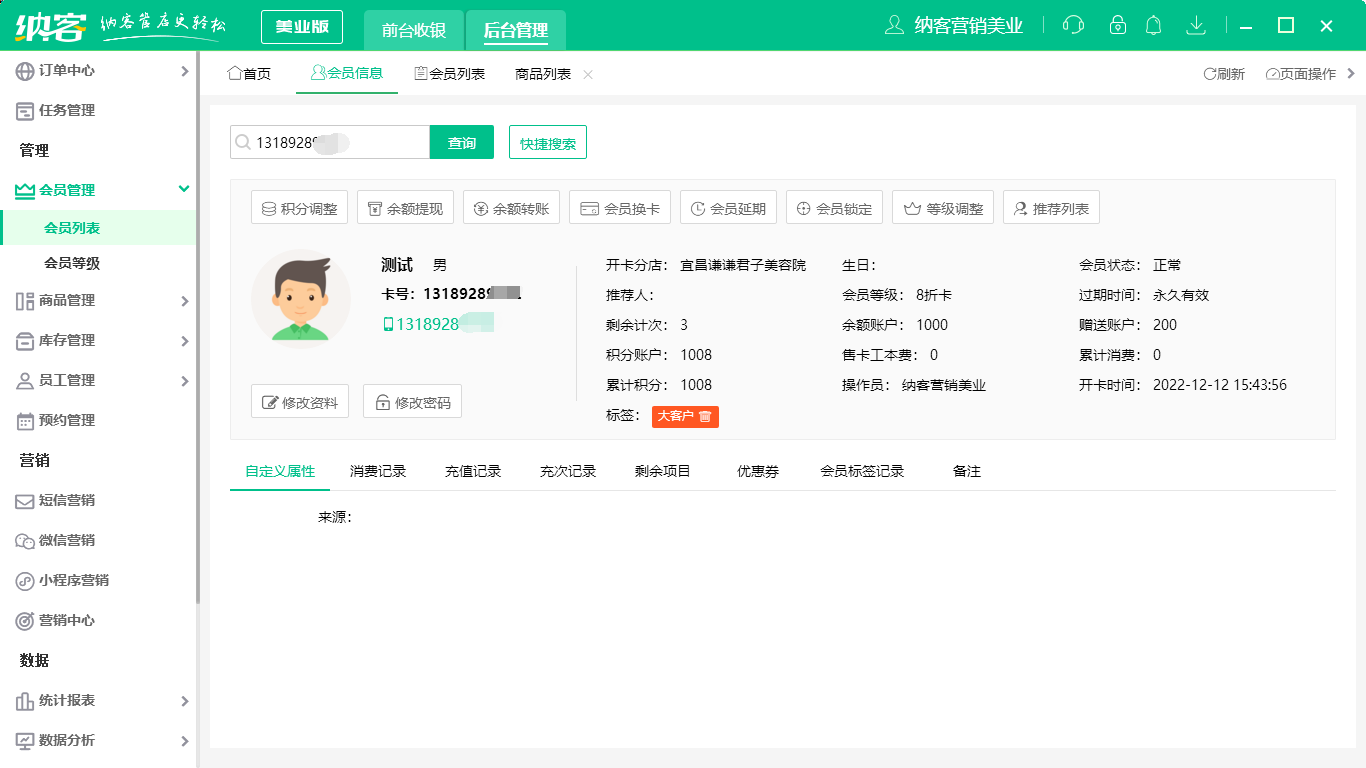Select 会员等级 in the sidebar

72,263
